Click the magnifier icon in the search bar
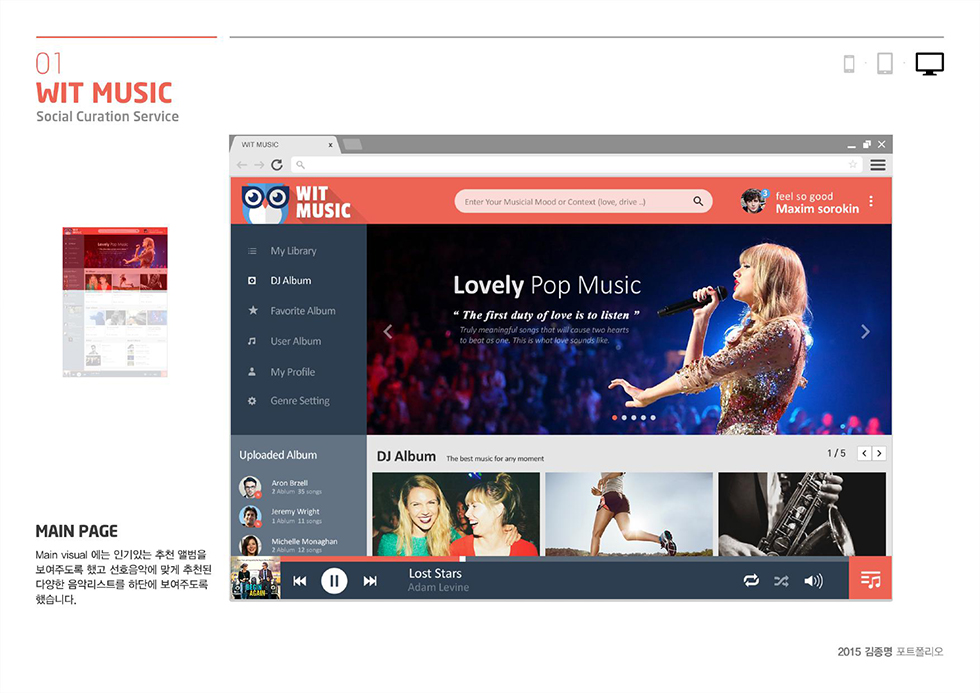The height and width of the screenshot is (693, 980). point(697,200)
